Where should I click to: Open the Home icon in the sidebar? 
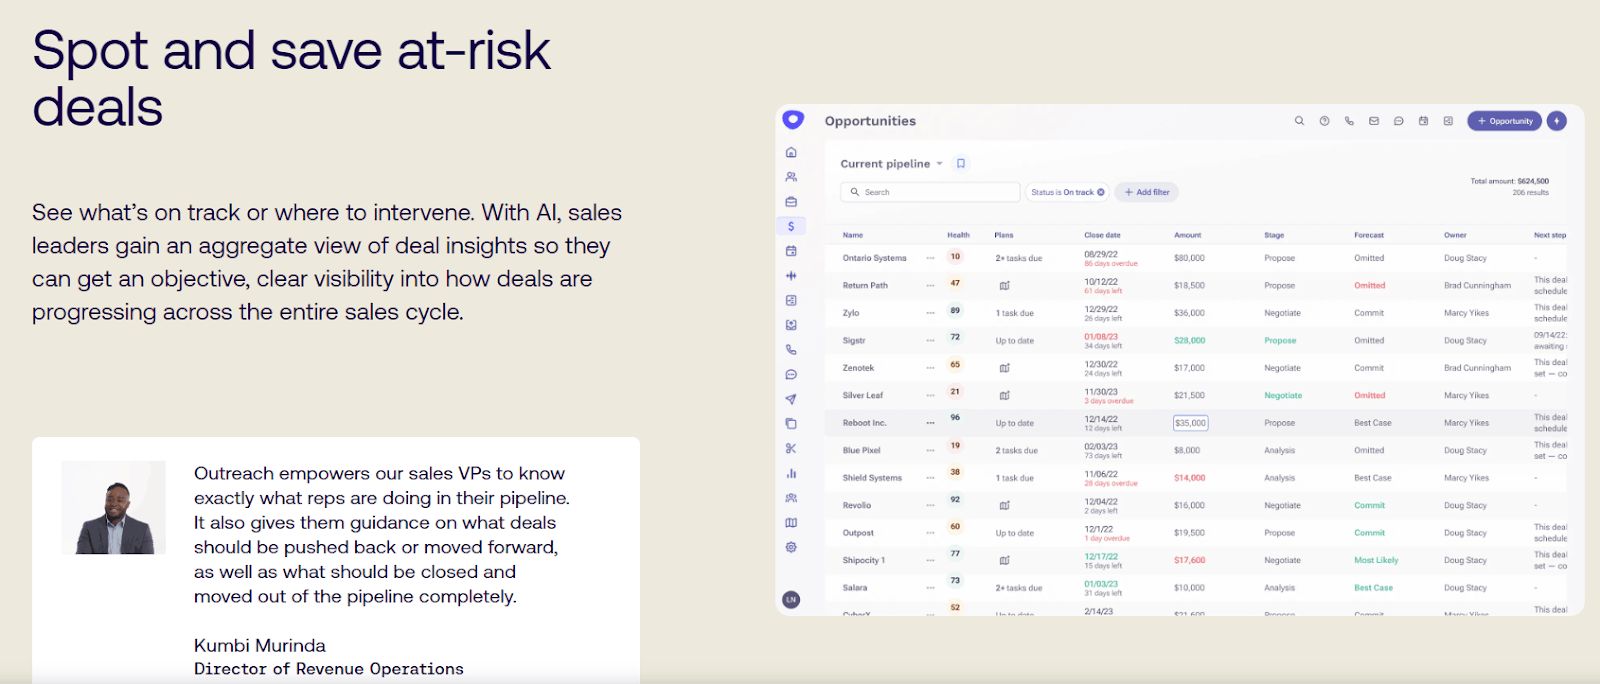[791, 152]
